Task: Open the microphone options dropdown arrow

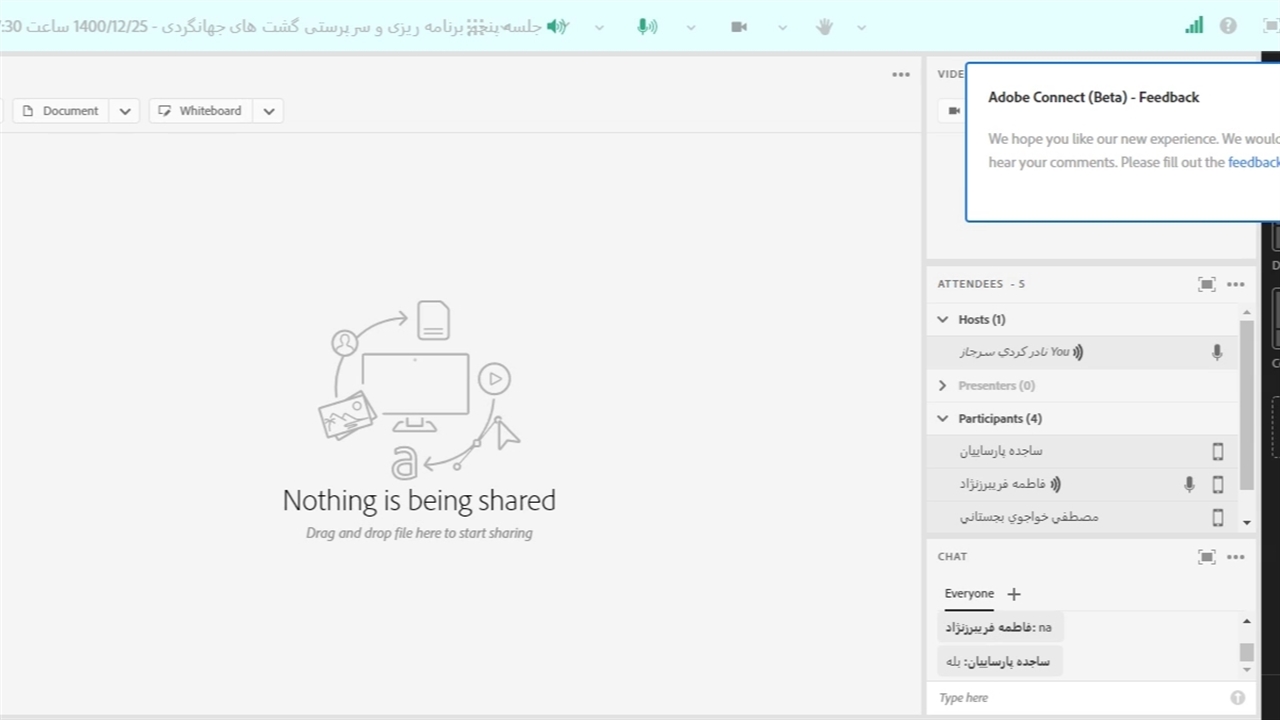Action: coord(690,27)
